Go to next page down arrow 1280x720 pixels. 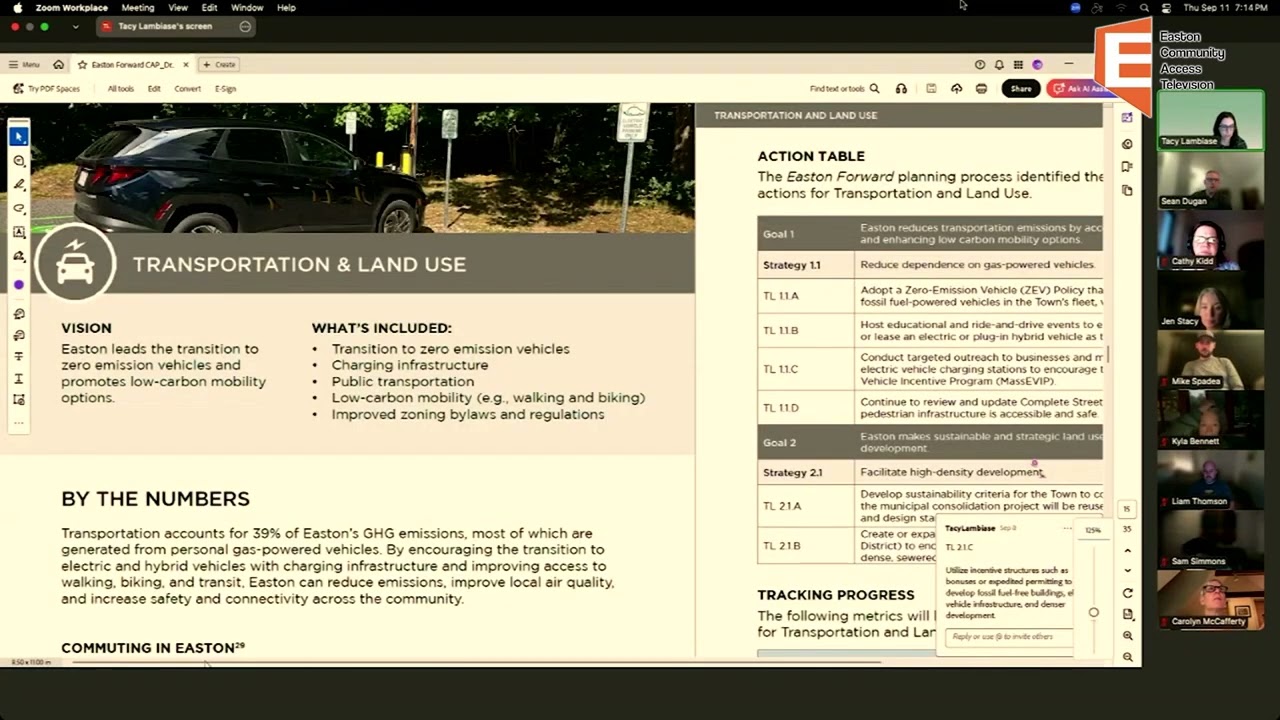pos(1127,571)
